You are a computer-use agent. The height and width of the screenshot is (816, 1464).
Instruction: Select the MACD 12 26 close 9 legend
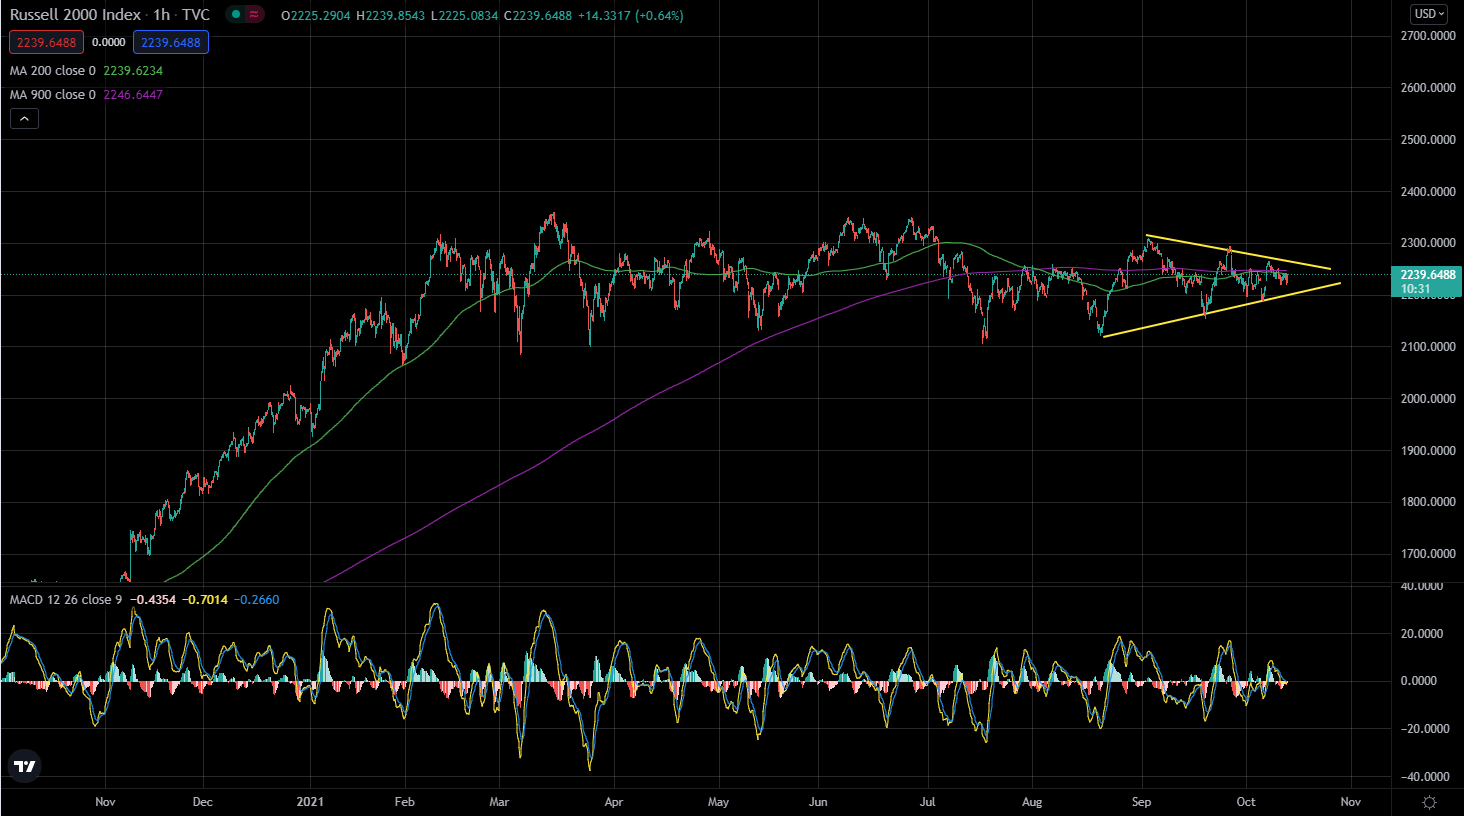(66, 600)
